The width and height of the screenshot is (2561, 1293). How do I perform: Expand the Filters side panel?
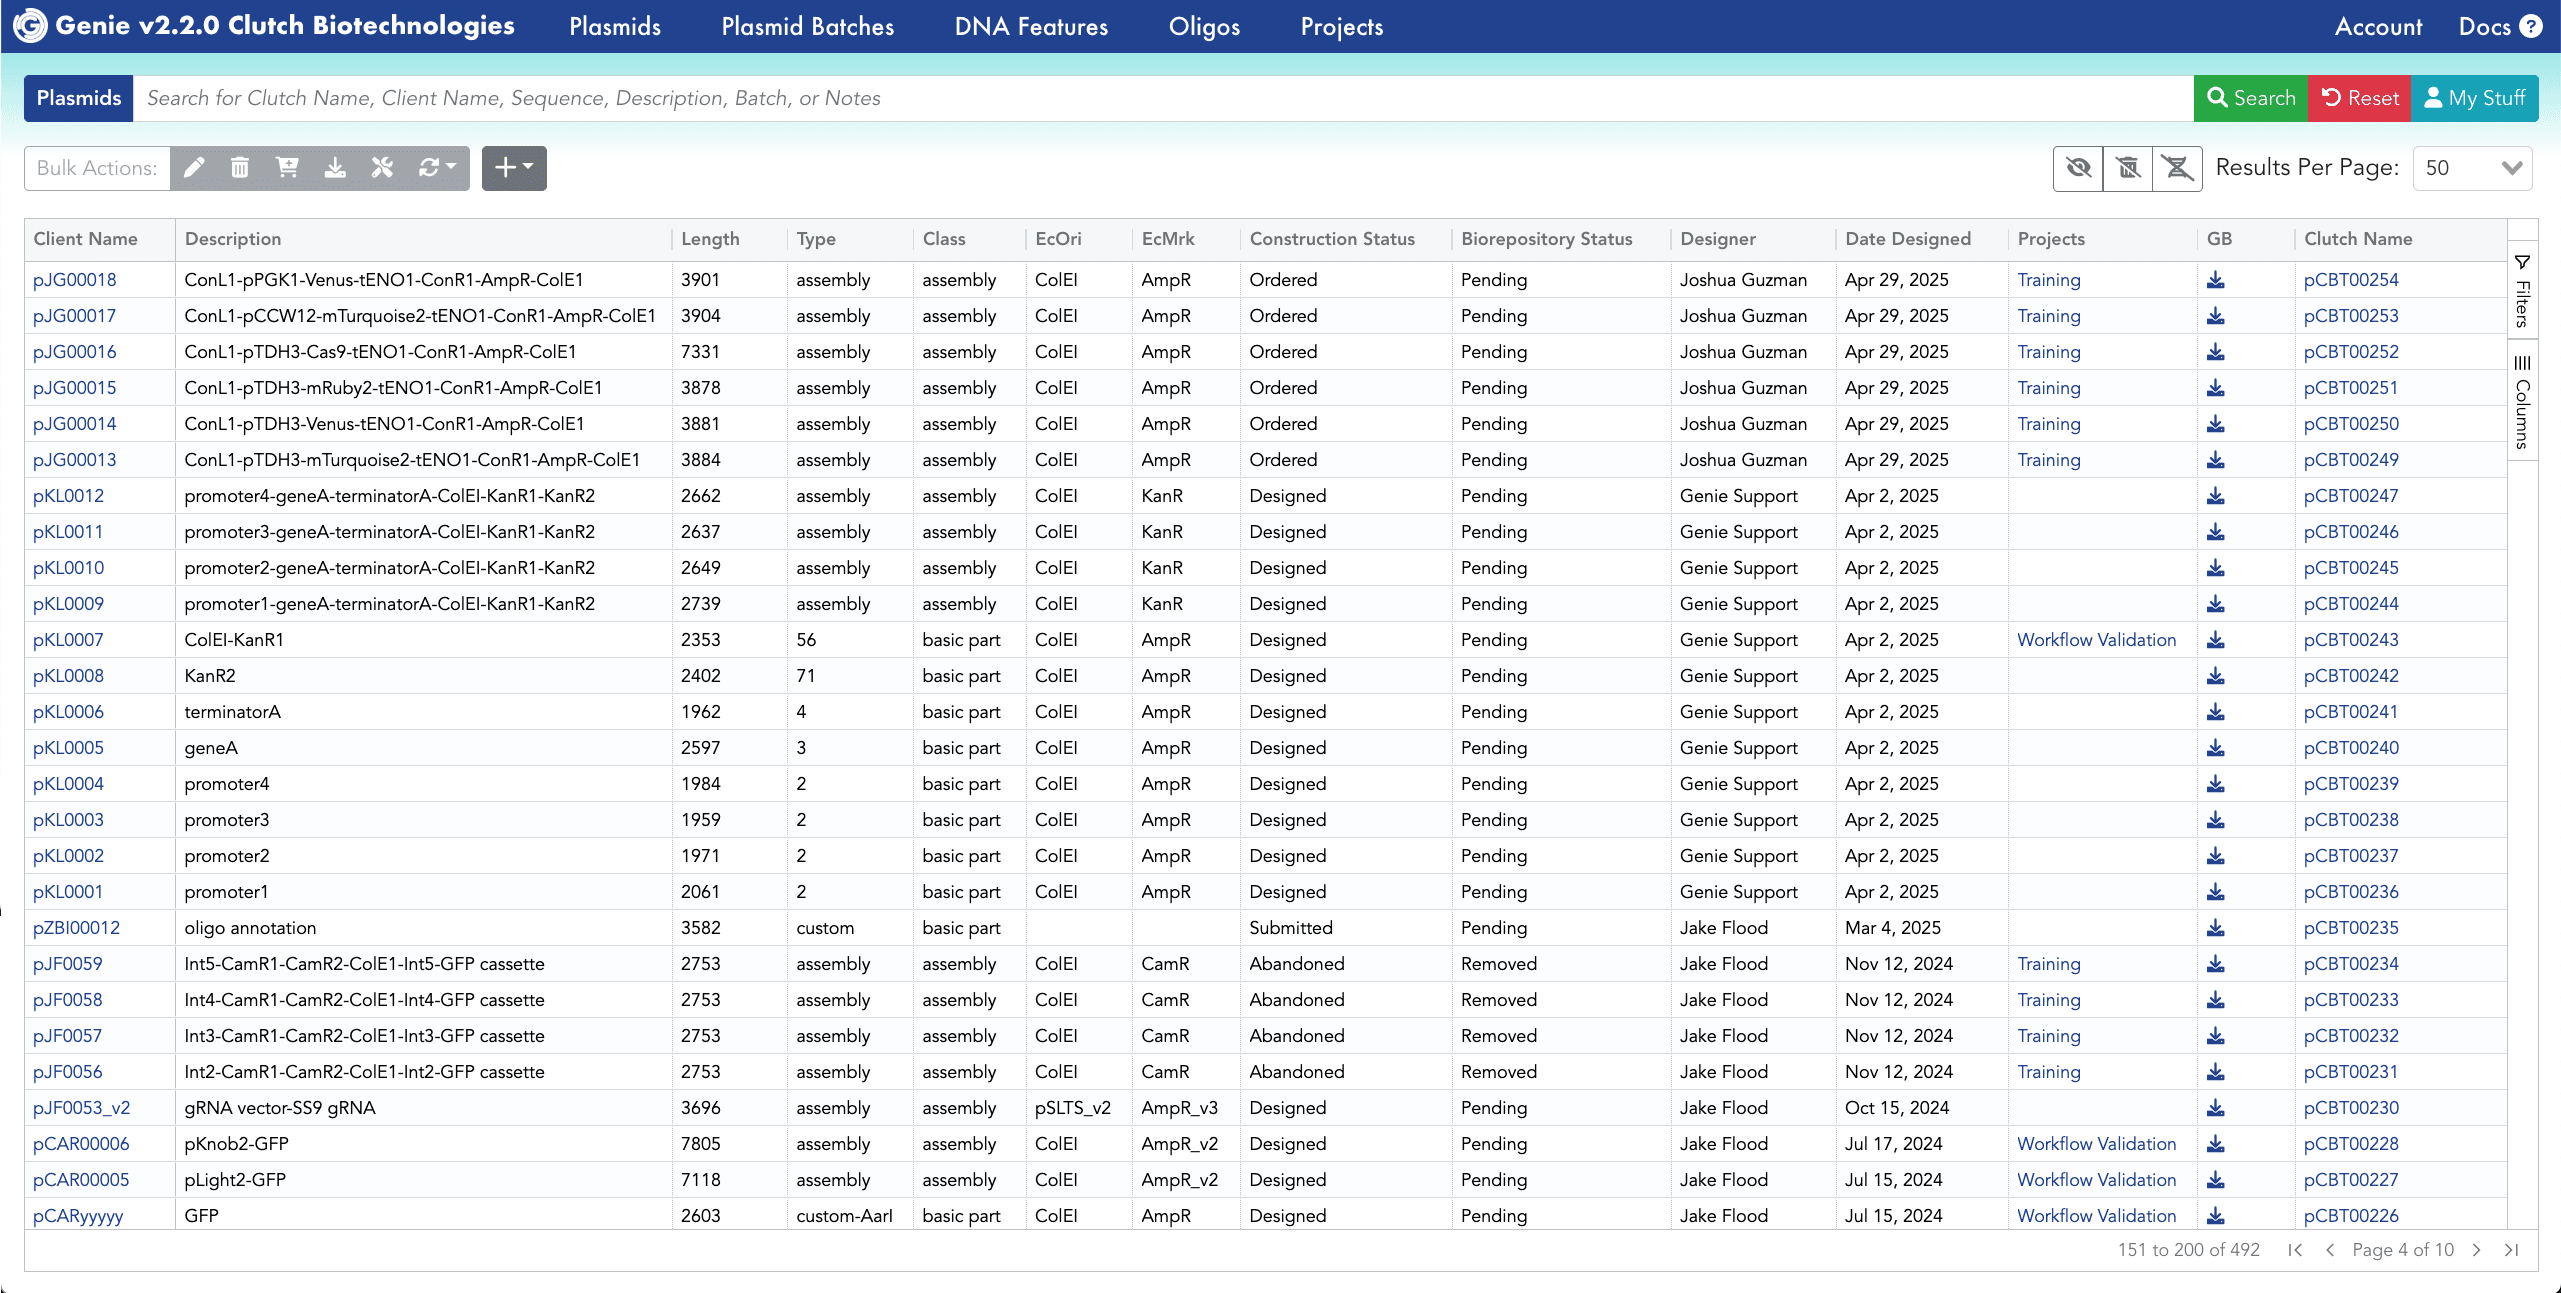point(2522,291)
